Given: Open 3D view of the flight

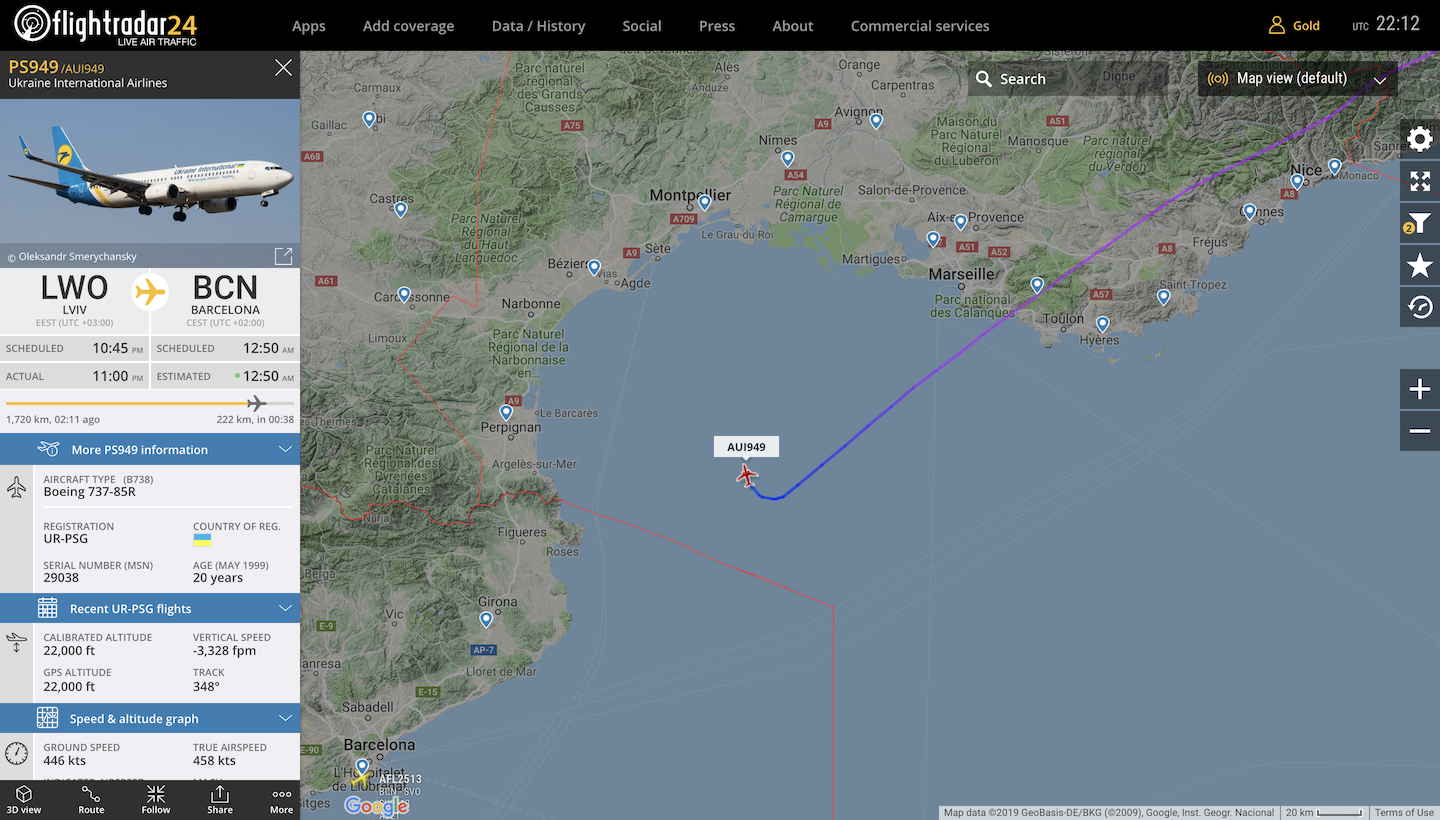Looking at the screenshot, I should coord(24,800).
